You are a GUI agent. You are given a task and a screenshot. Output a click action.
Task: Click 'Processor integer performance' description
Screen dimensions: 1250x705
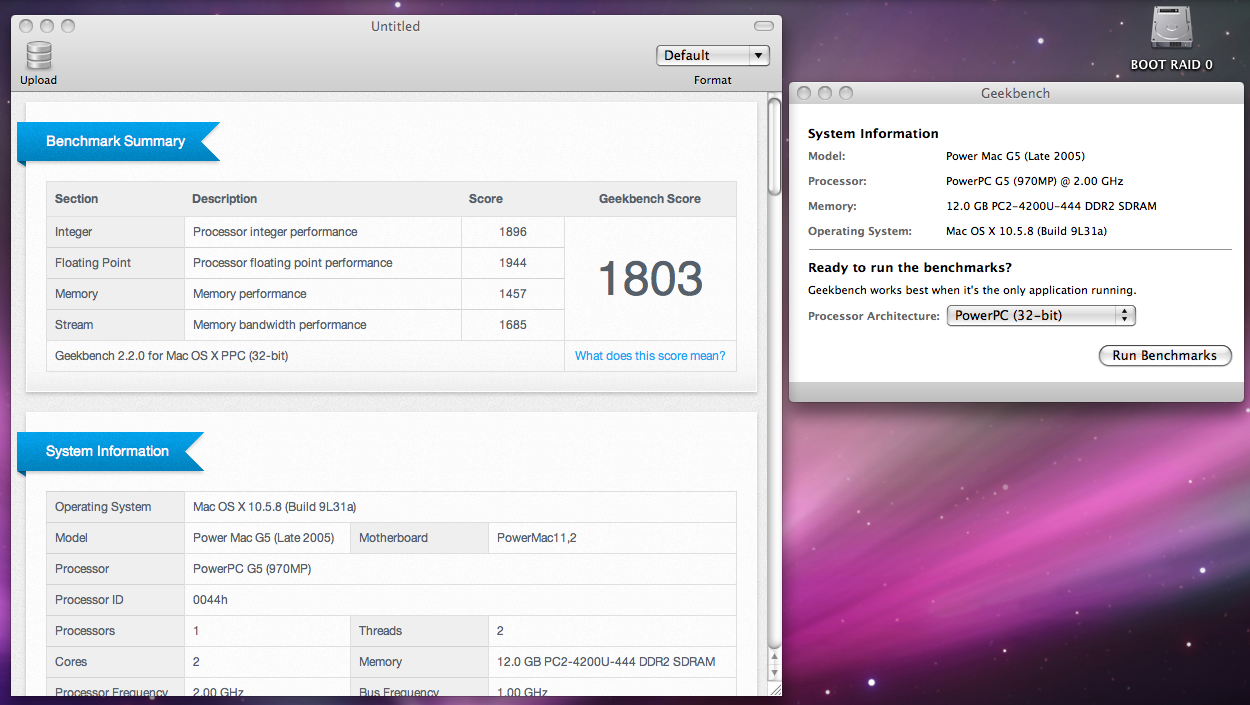pyautogui.click(x=275, y=232)
